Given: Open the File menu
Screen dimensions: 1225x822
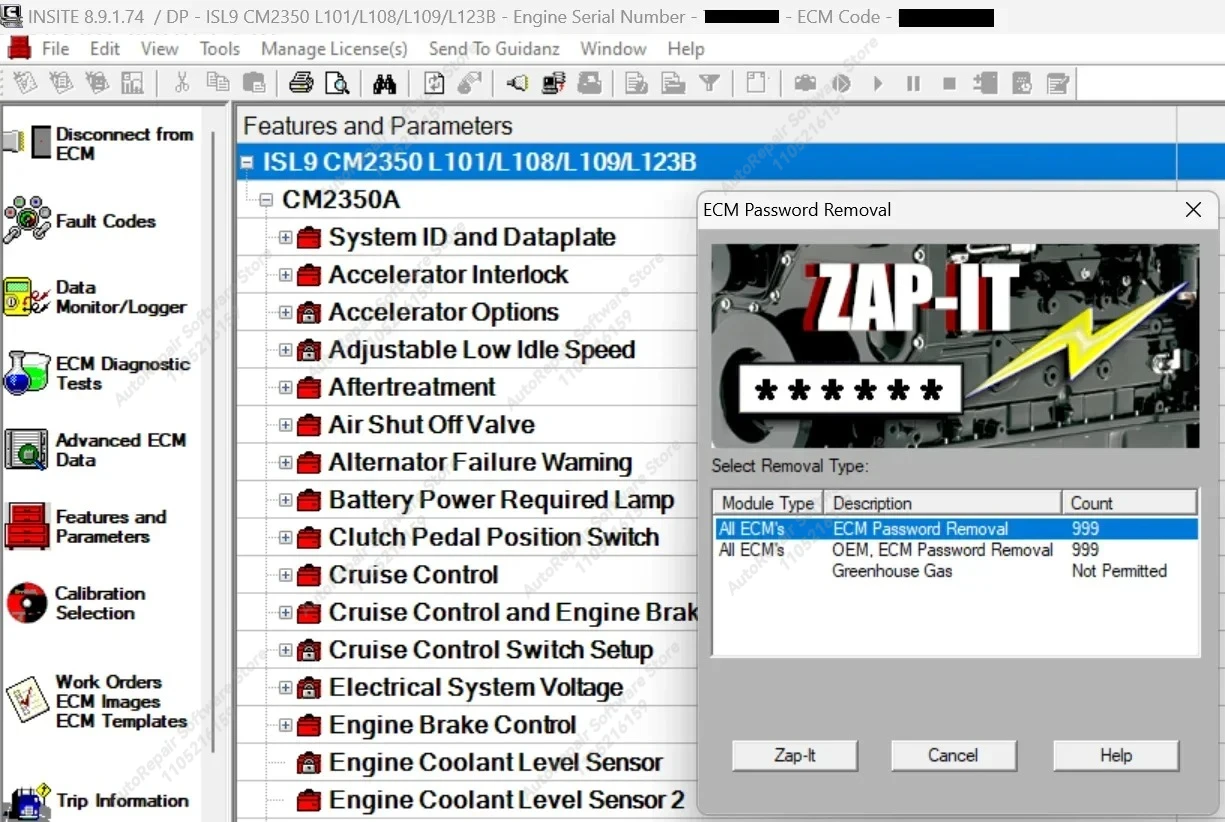Looking at the screenshot, I should [55, 48].
